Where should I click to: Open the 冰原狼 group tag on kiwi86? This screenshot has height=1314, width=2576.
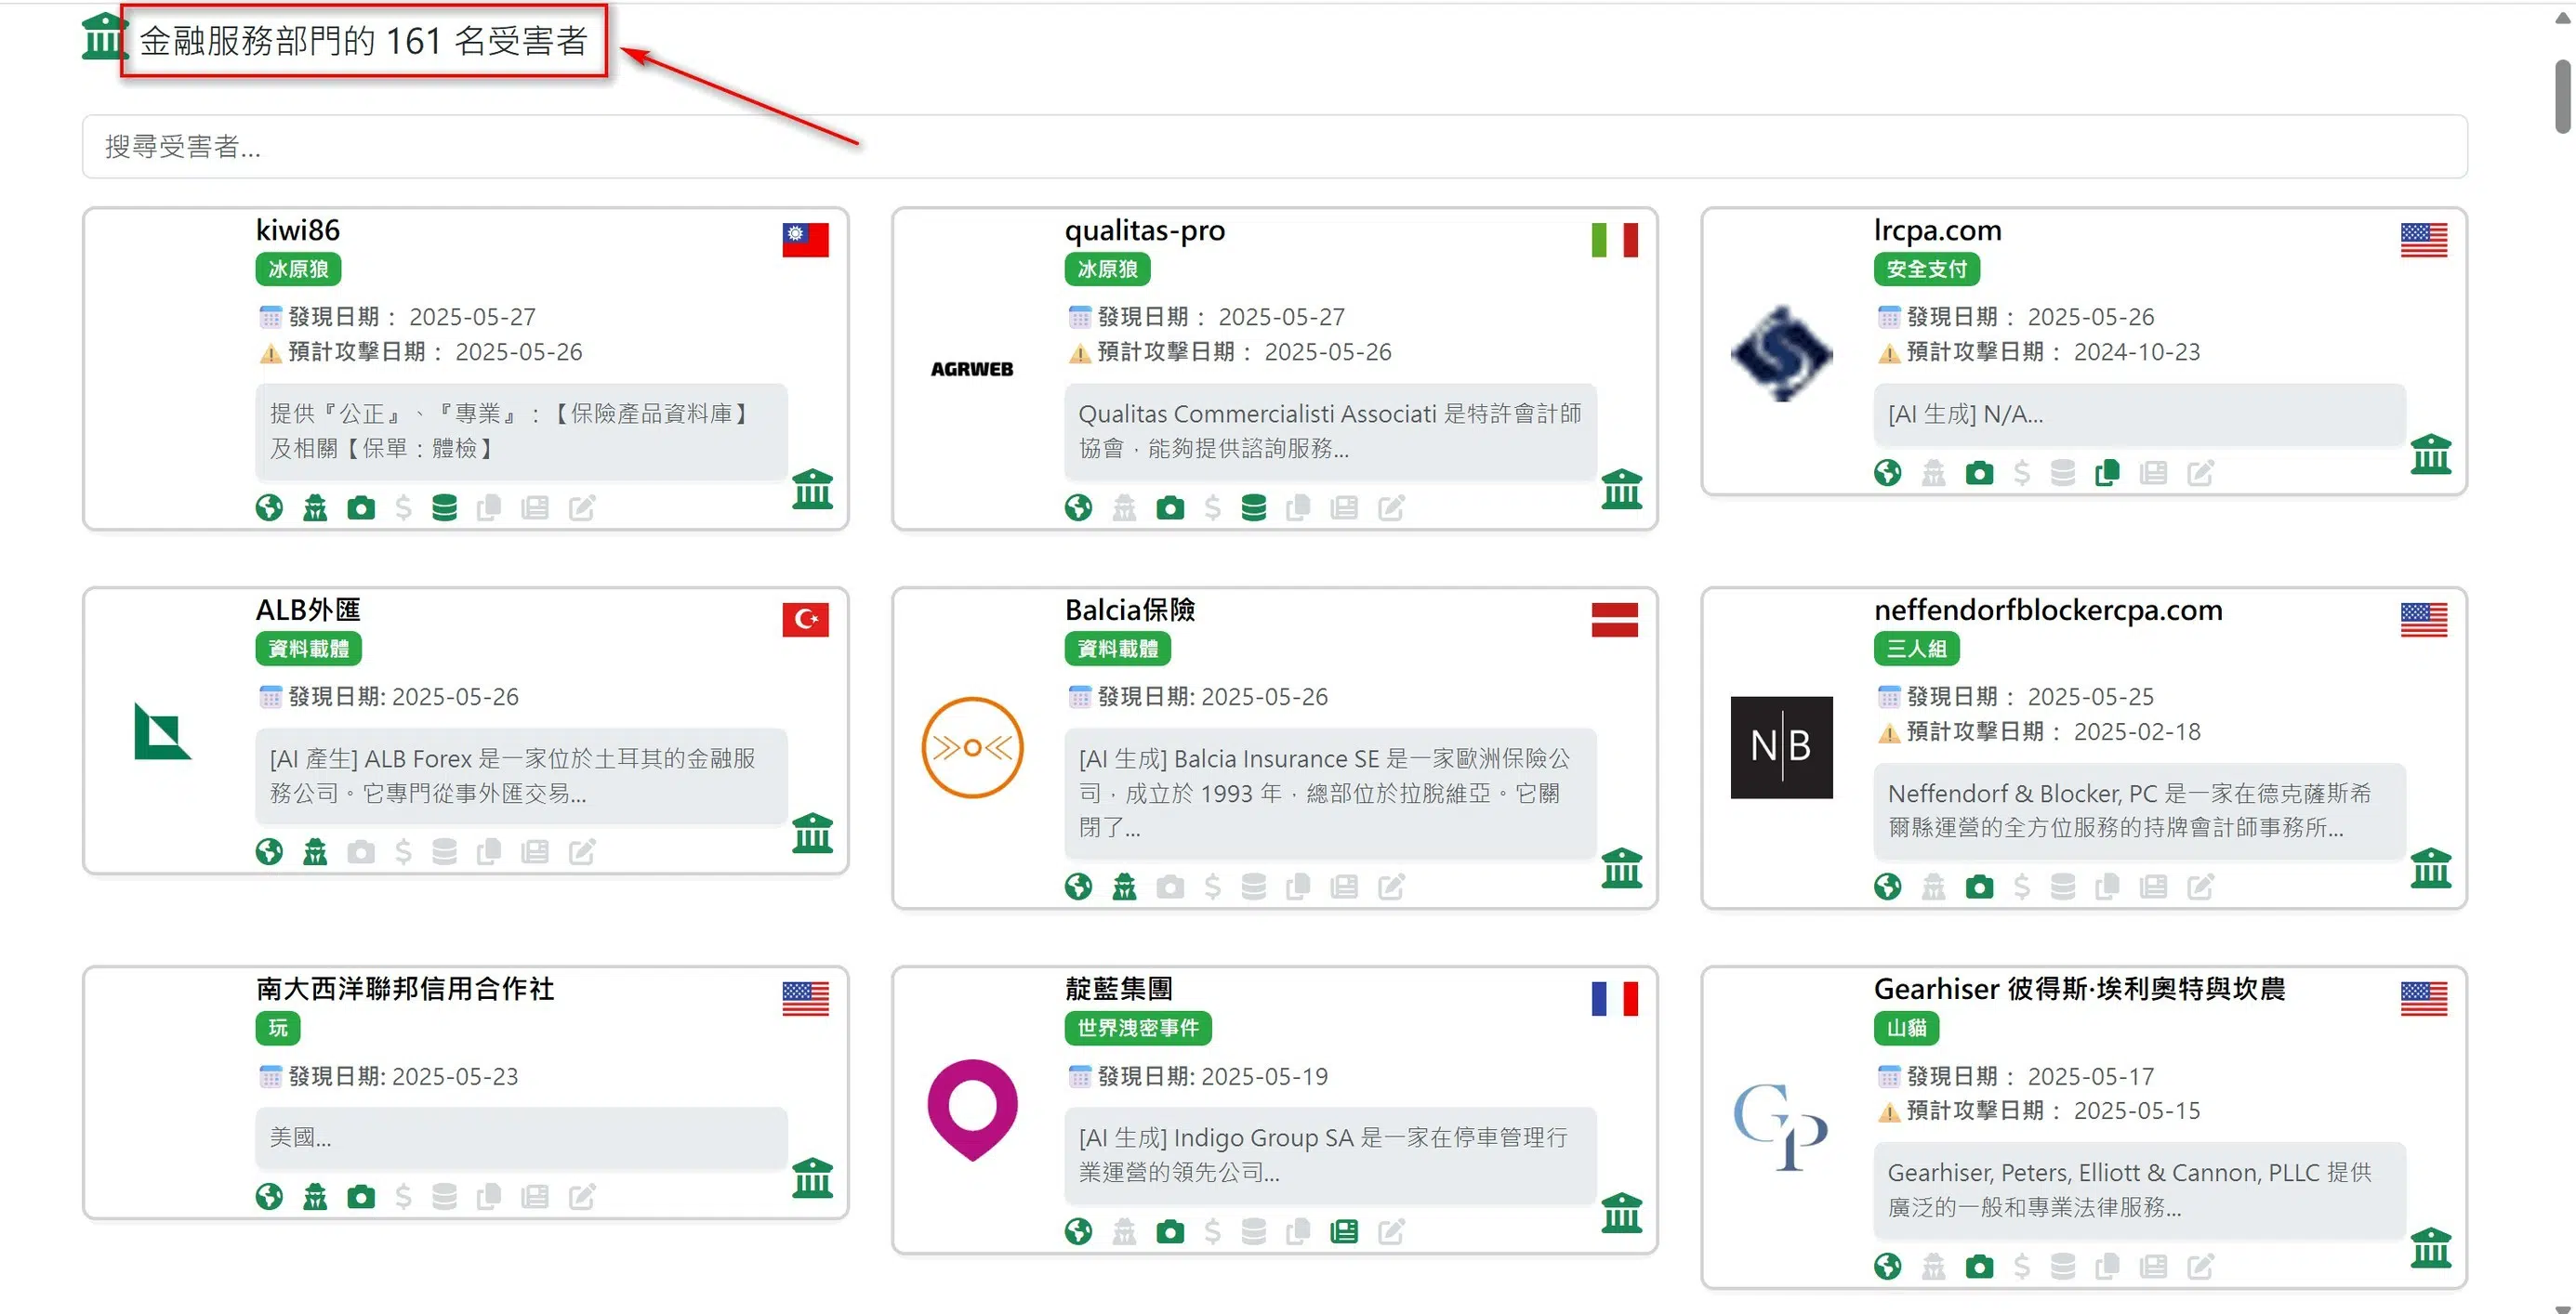click(x=298, y=269)
